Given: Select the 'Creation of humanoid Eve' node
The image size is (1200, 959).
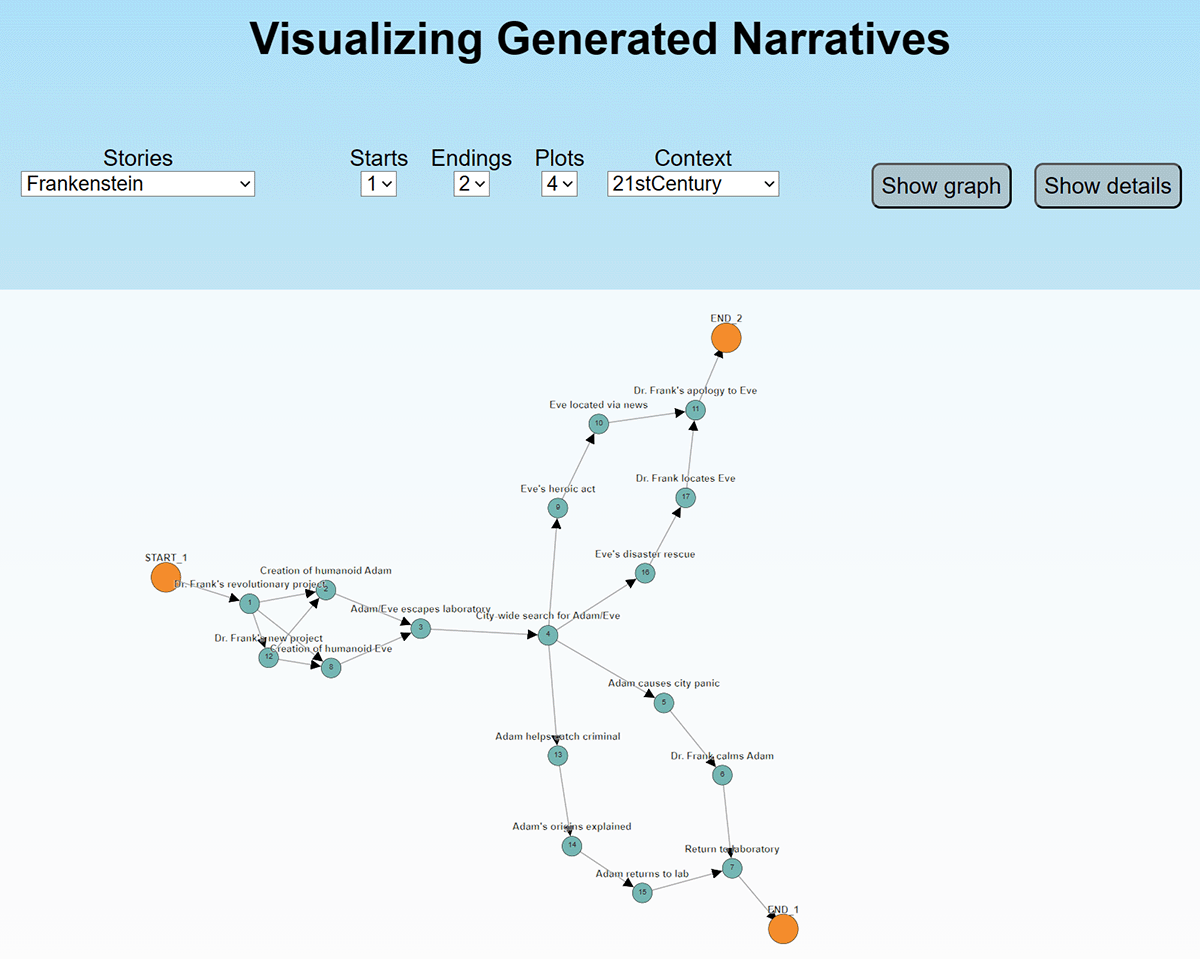Looking at the screenshot, I should [331, 667].
